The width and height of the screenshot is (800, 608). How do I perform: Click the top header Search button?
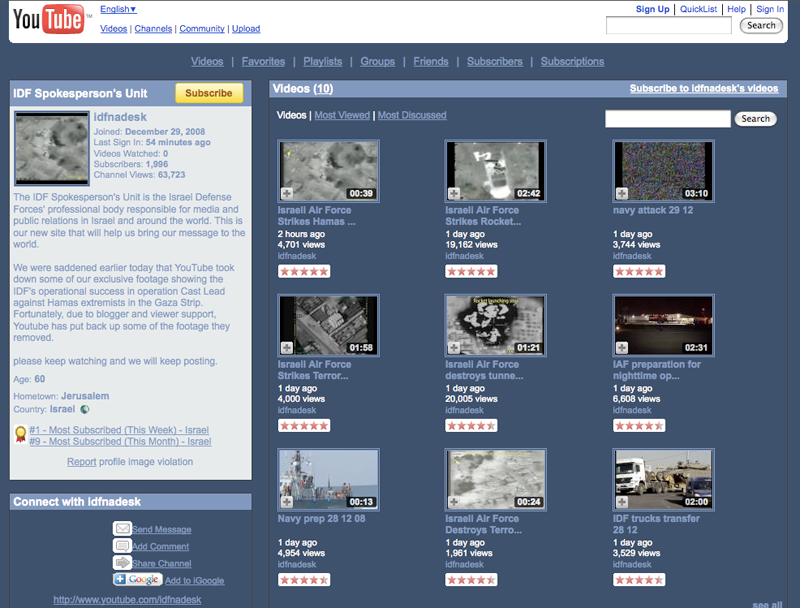click(x=761, y=25)
